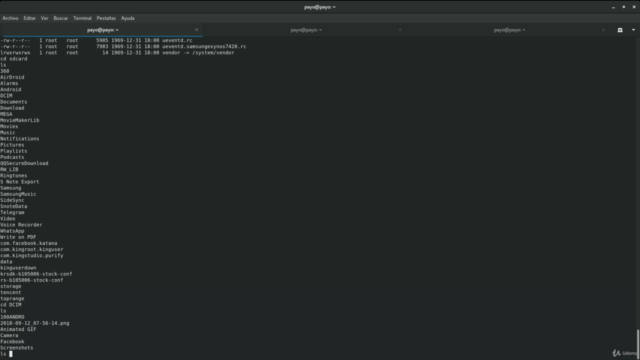
Task: Maximize the terminal window
Action: [x=624, y=7]
